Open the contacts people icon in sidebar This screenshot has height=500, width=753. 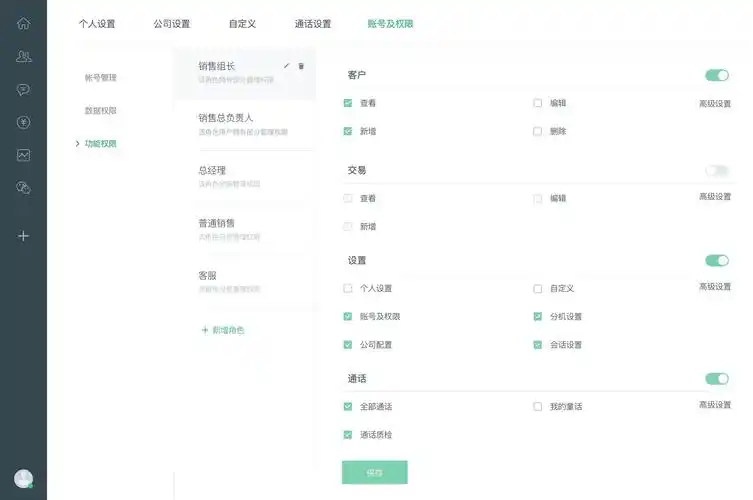click(23, 57)
